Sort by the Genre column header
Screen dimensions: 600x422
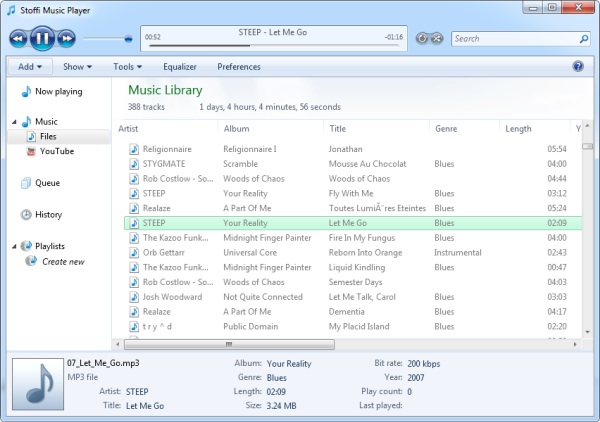(x=446, y=129)
